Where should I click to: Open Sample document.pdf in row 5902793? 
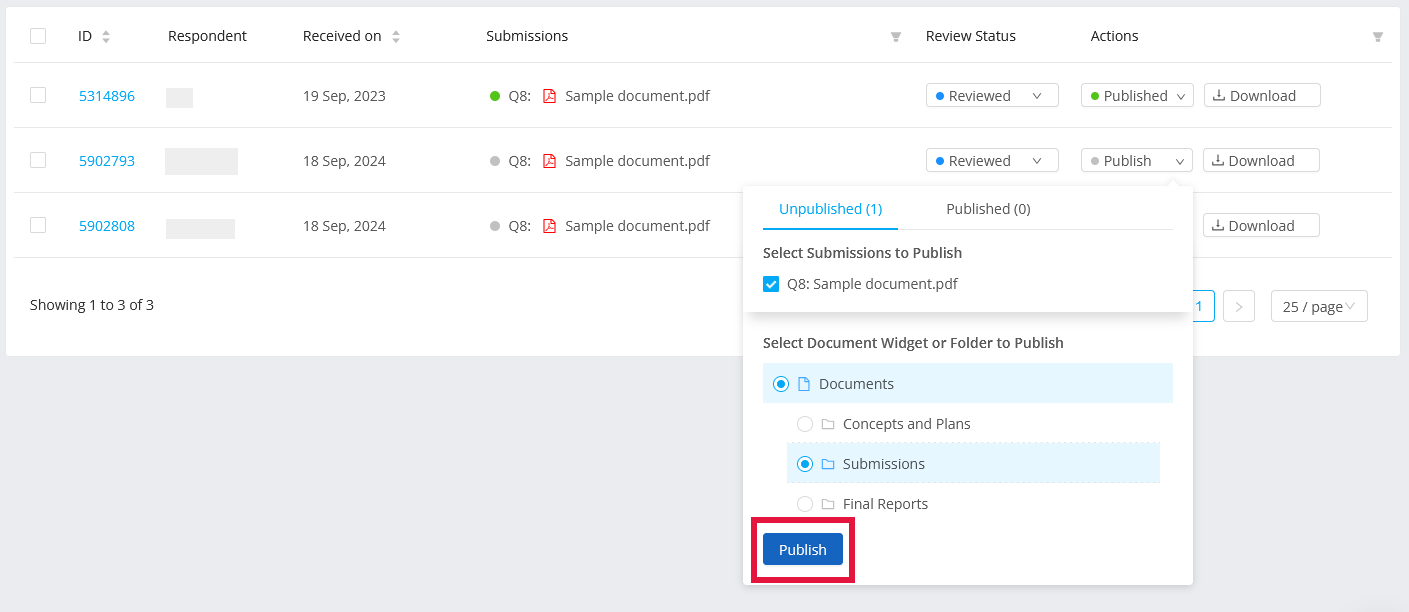(x=637, y=161)
